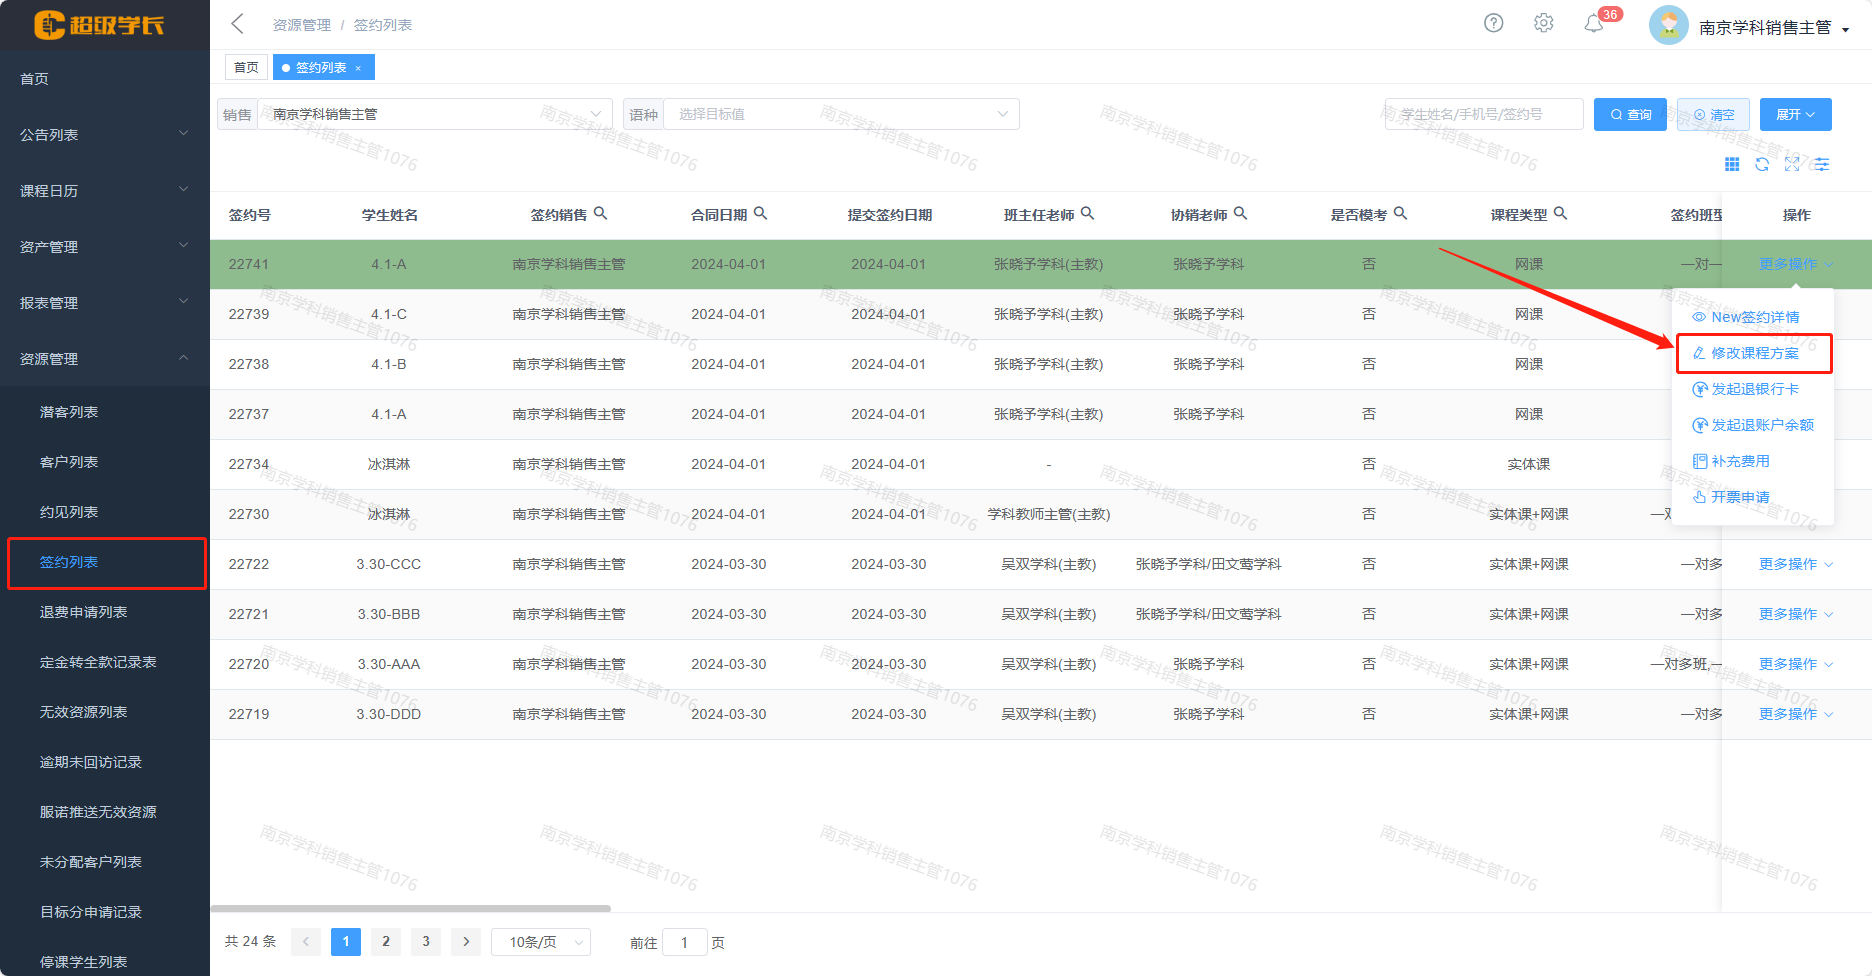Screen dimensions: 1872x976
Task: Select 修改课程方案 from the dropdown menu
Action: (x=1754, y=353)
